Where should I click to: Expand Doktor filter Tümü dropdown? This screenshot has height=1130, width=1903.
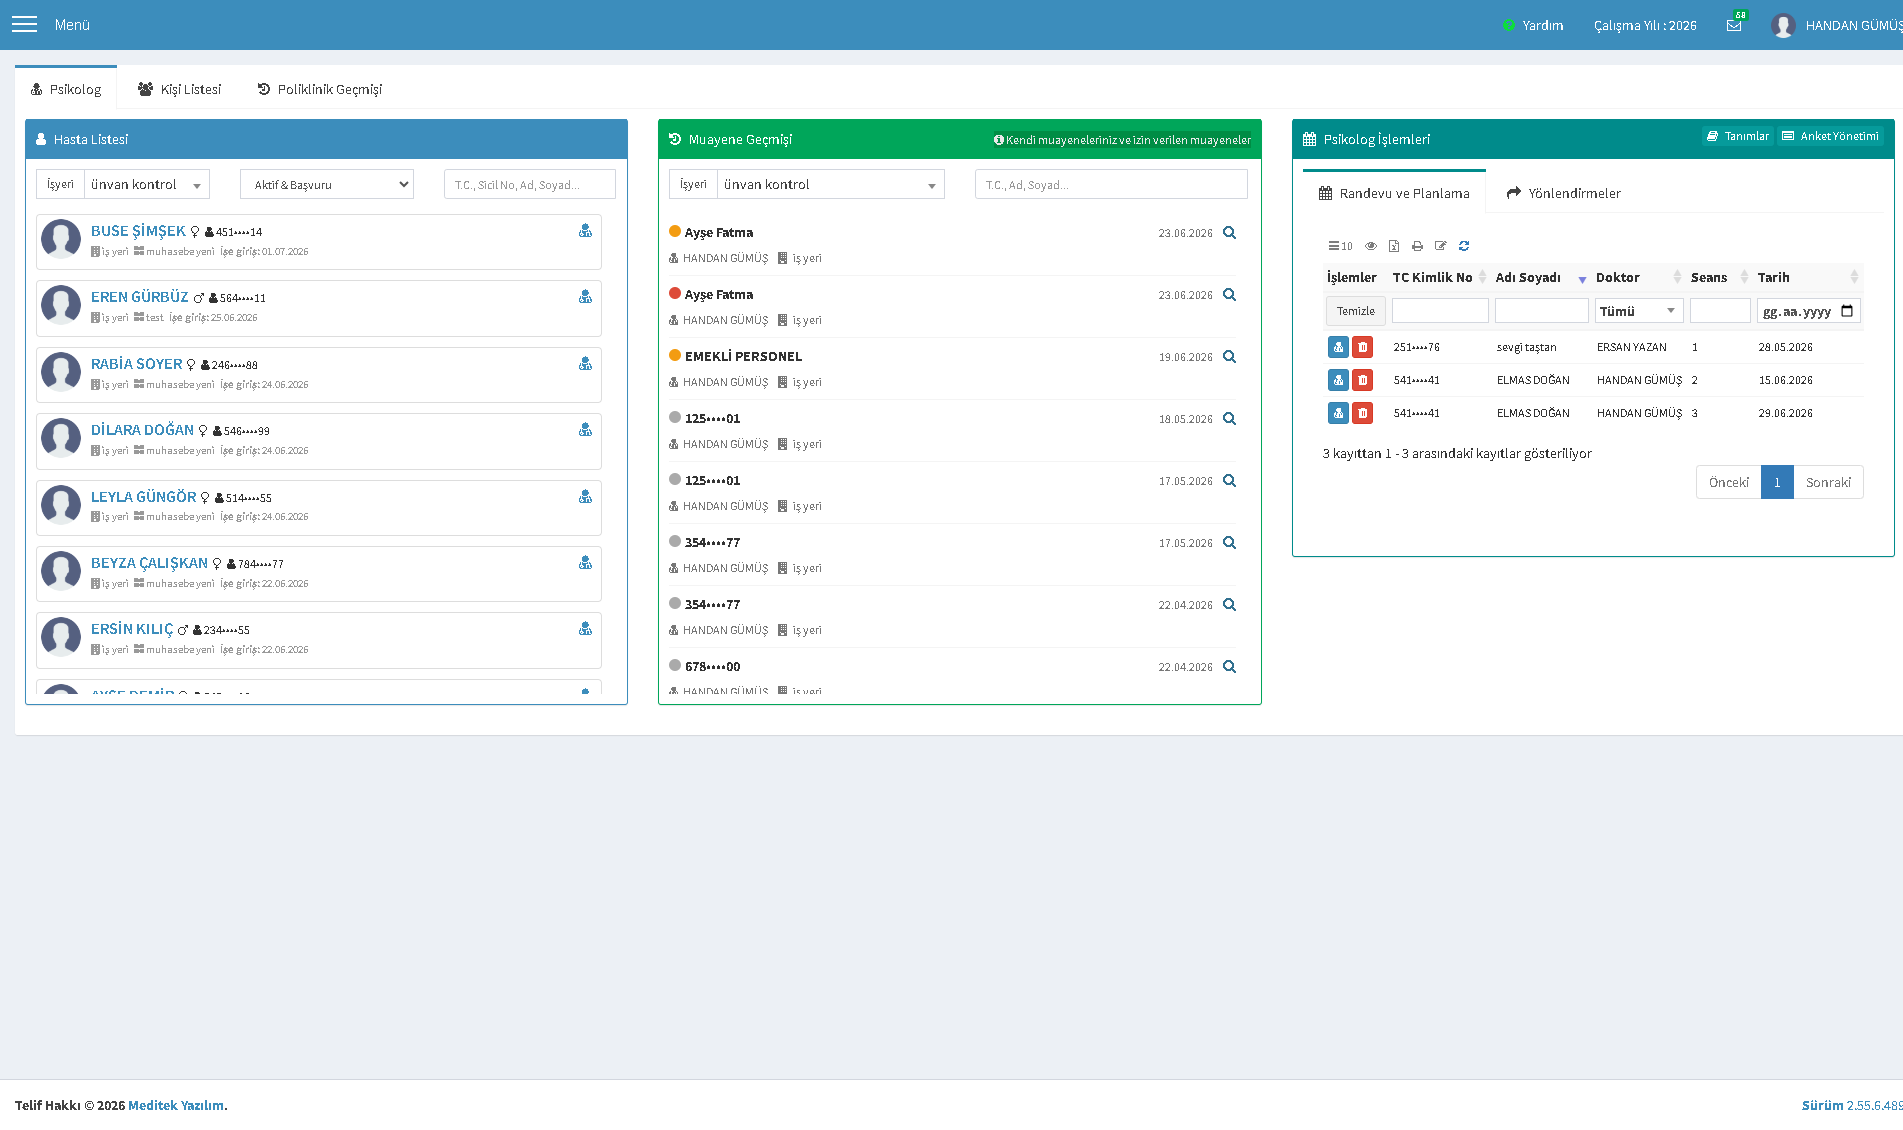pyautogui.click(x=1639, y=311)
